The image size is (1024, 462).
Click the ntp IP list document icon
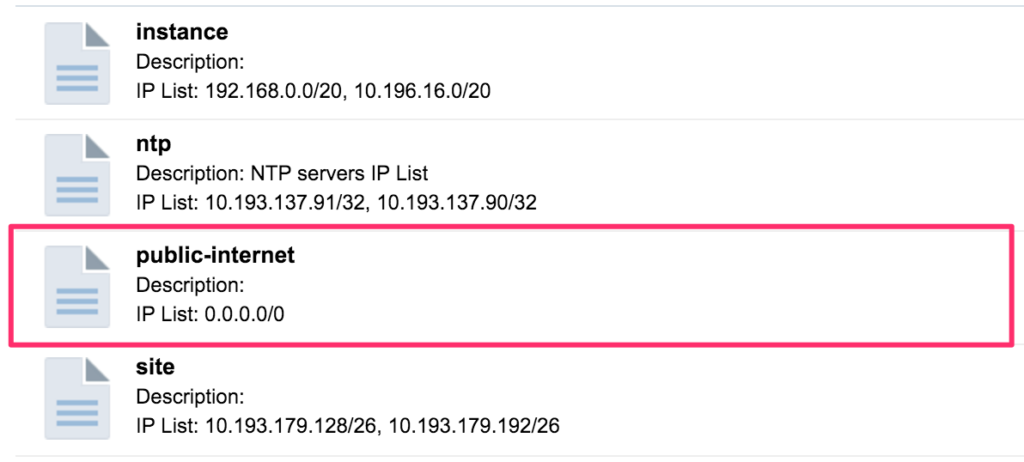coord(77,175)
